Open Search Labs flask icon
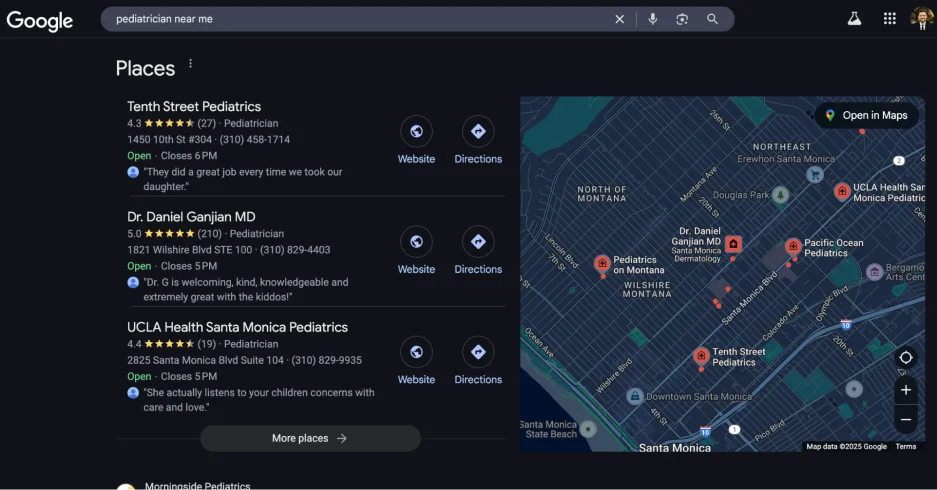Screen dimensions: 937x490 coord(855,19)
